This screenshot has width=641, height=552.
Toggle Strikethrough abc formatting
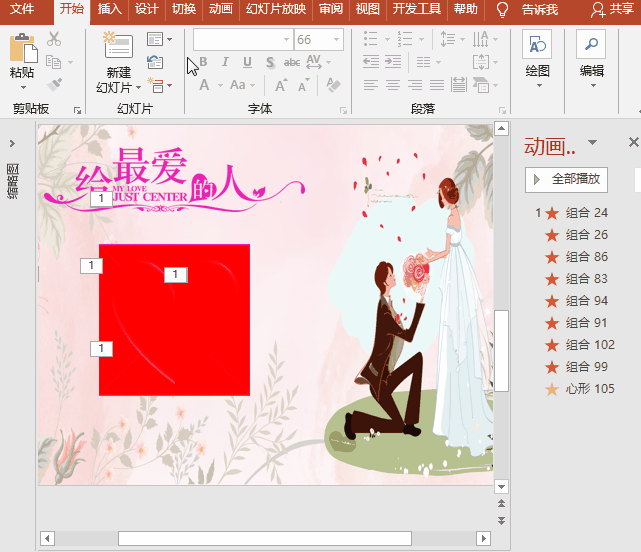pyautogui.click(x=292, y=62)
